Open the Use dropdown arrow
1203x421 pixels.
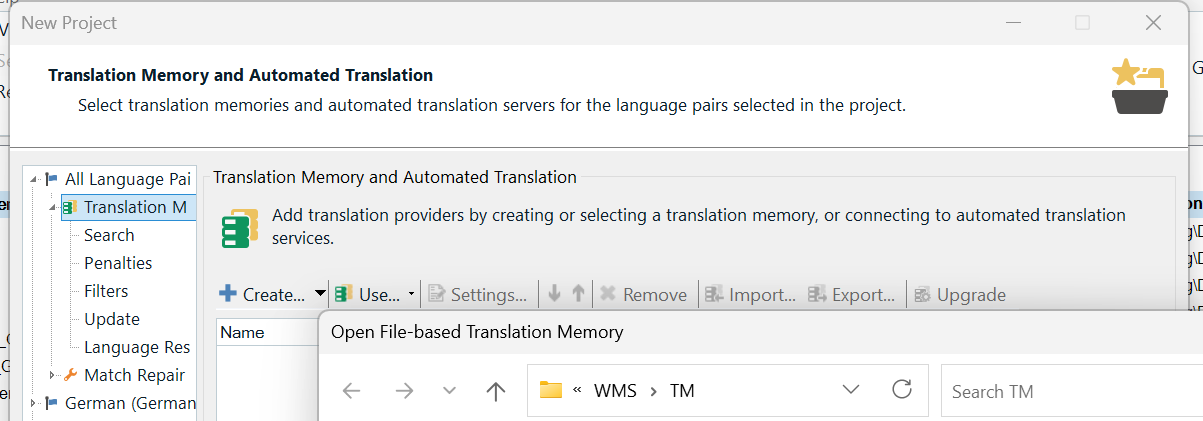pyautogui.click(x=411, y=294)
